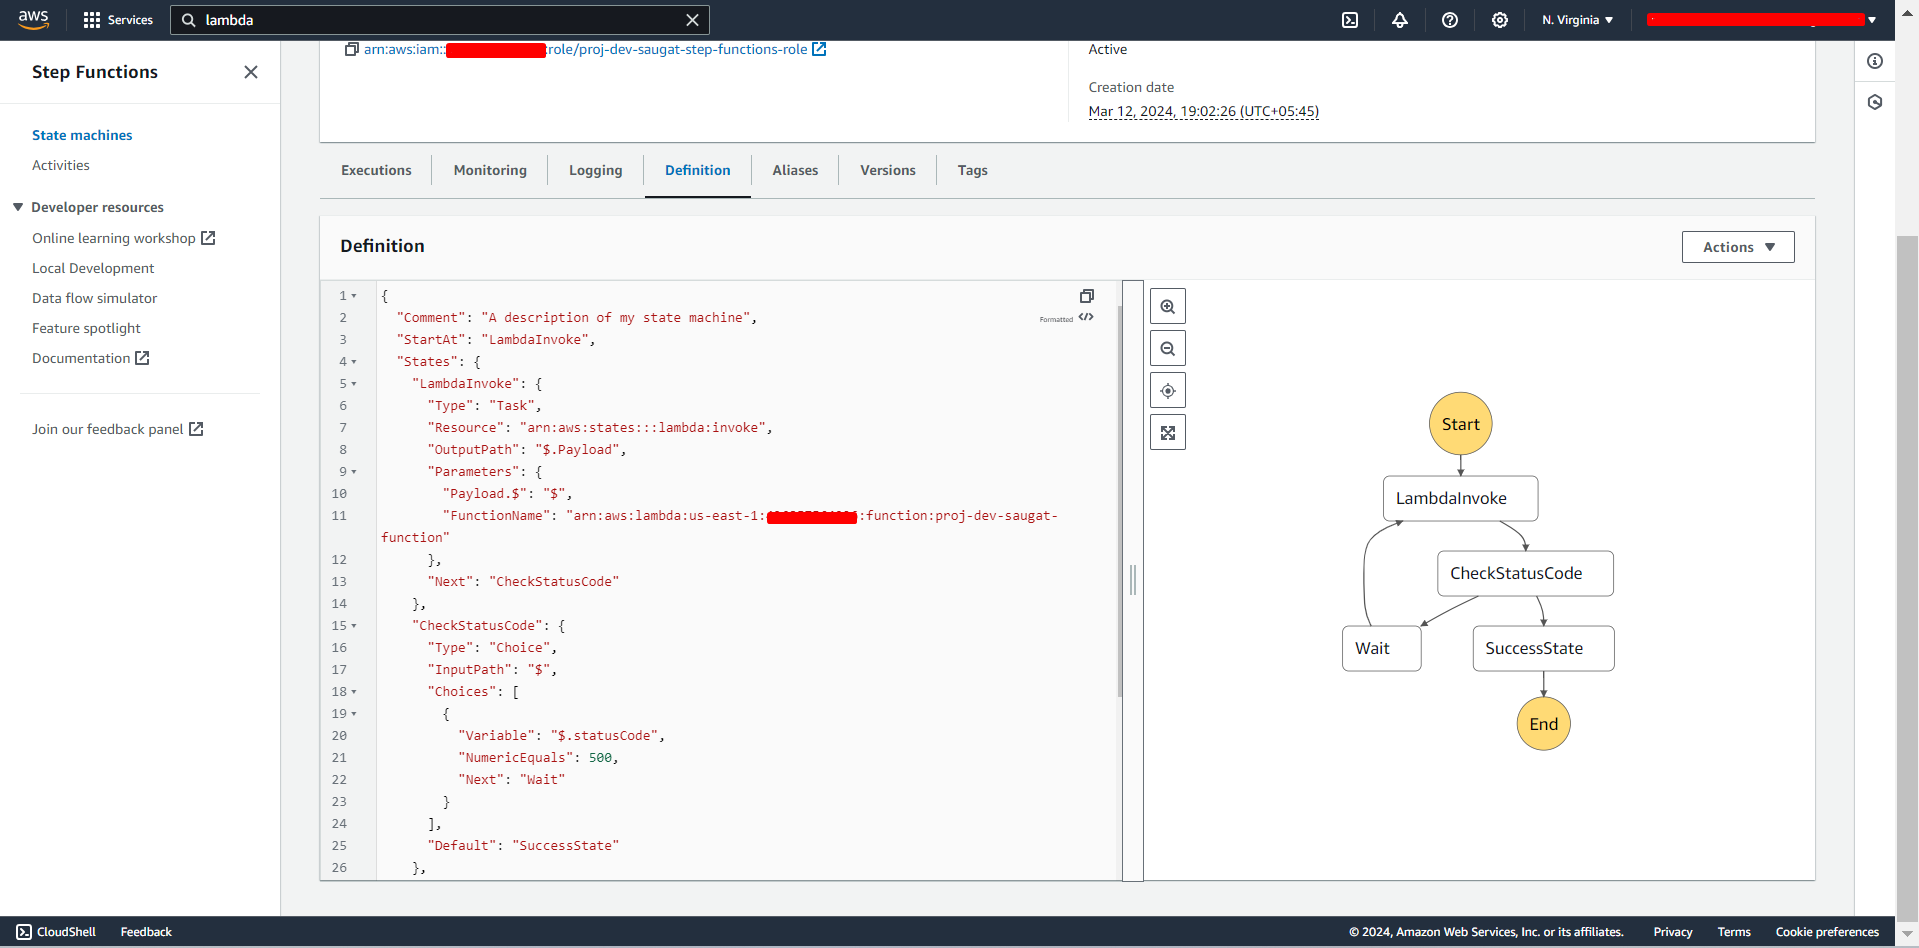Switch to the Aliases tab

[795, 170]
